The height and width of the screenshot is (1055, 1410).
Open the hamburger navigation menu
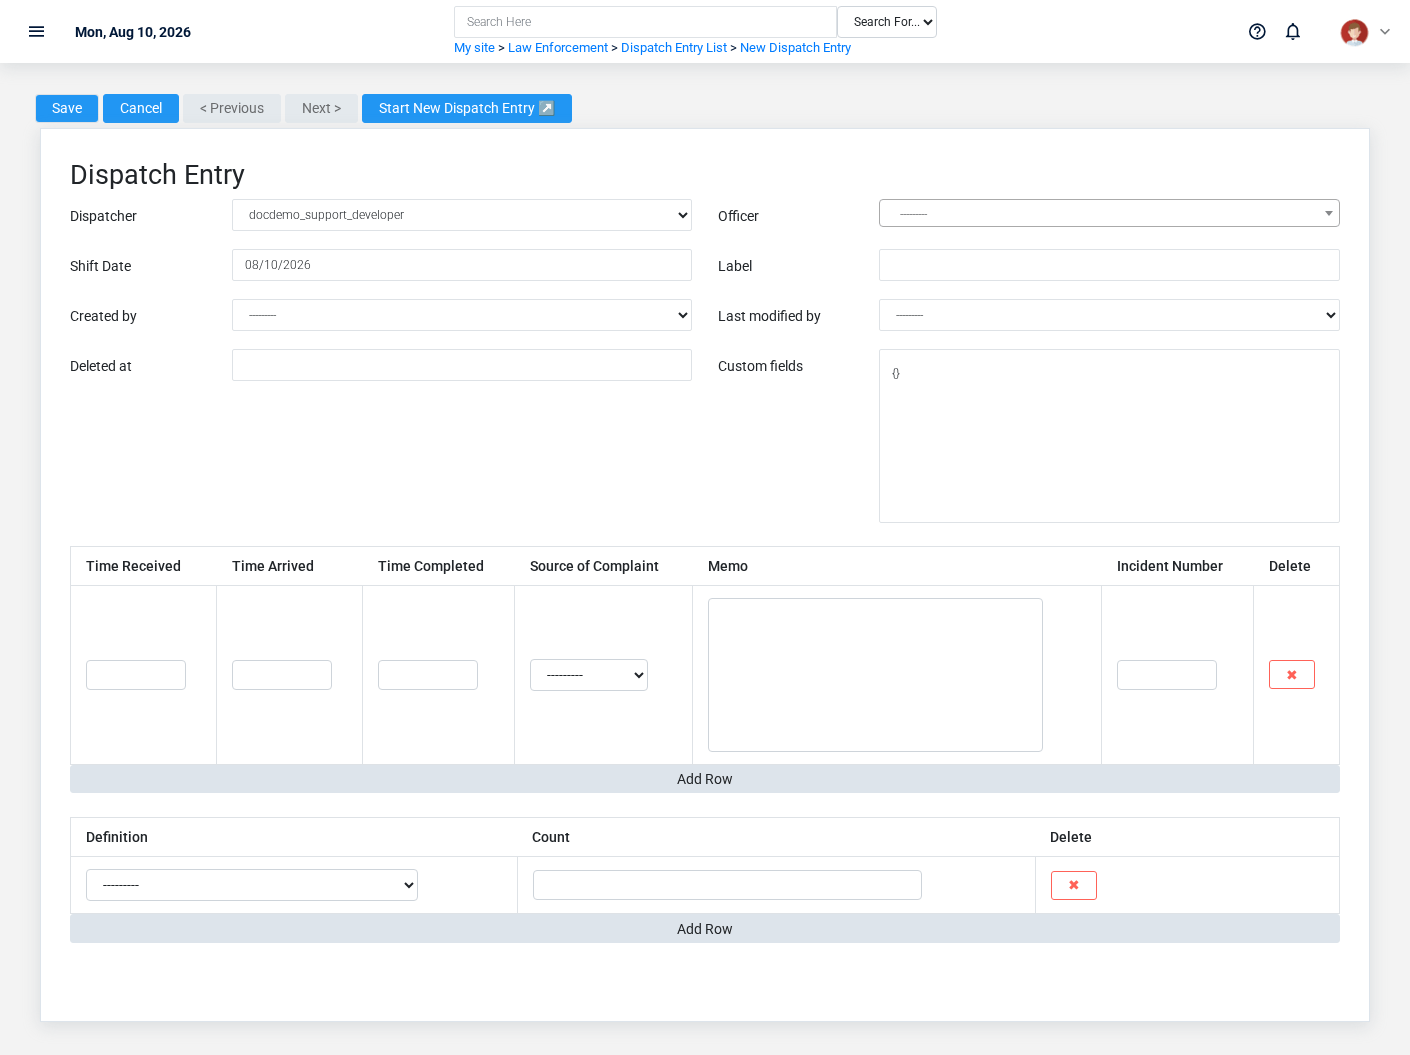pos(37,32)
